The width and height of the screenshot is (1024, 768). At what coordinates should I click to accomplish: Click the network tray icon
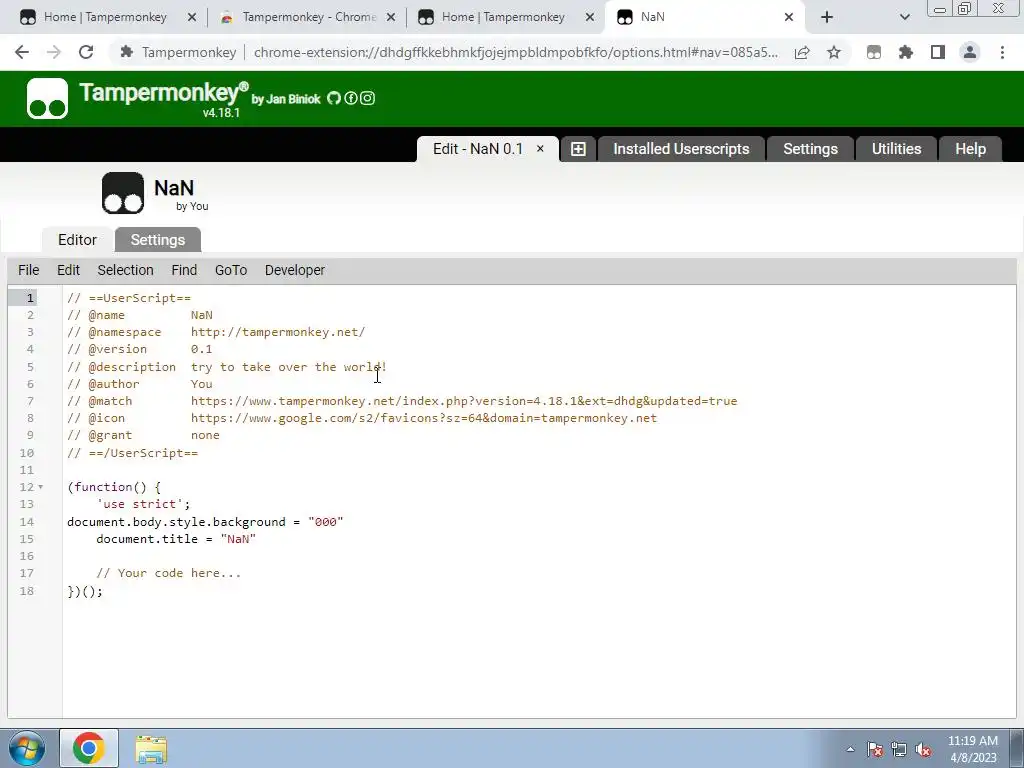pyautogui.click(x=899, y=749)
